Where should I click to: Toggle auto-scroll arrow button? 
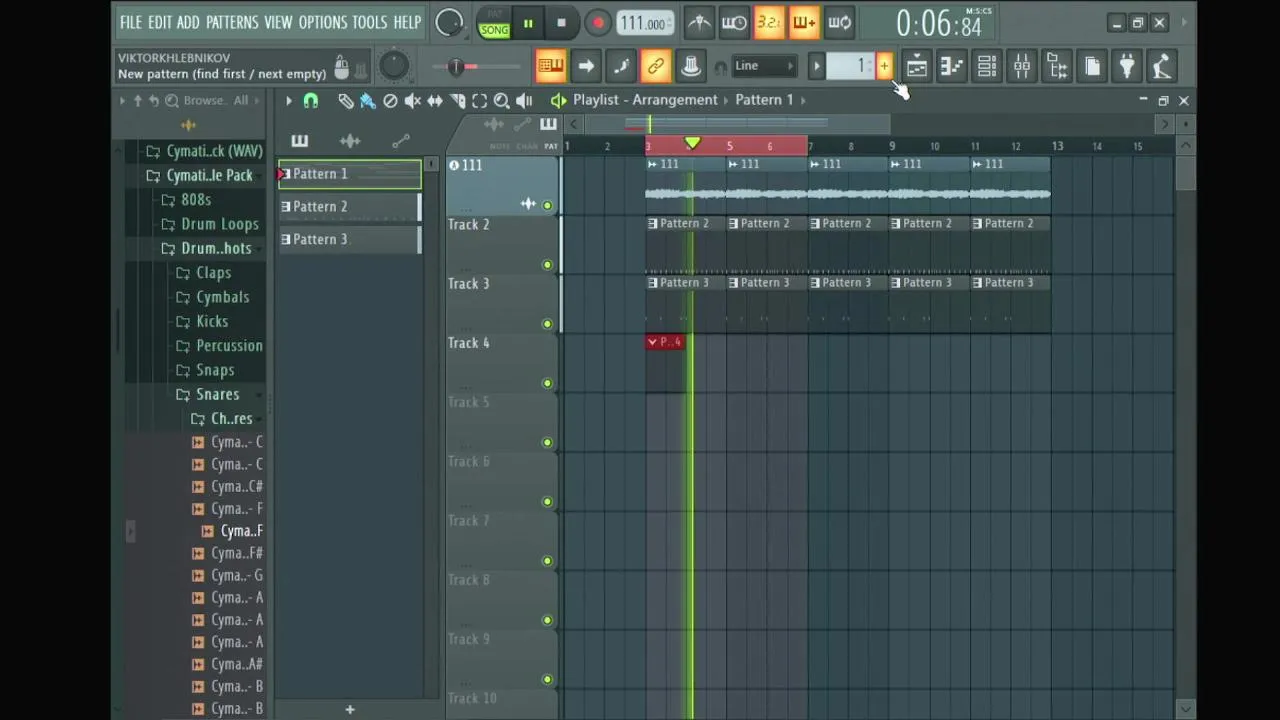[586, 66]
